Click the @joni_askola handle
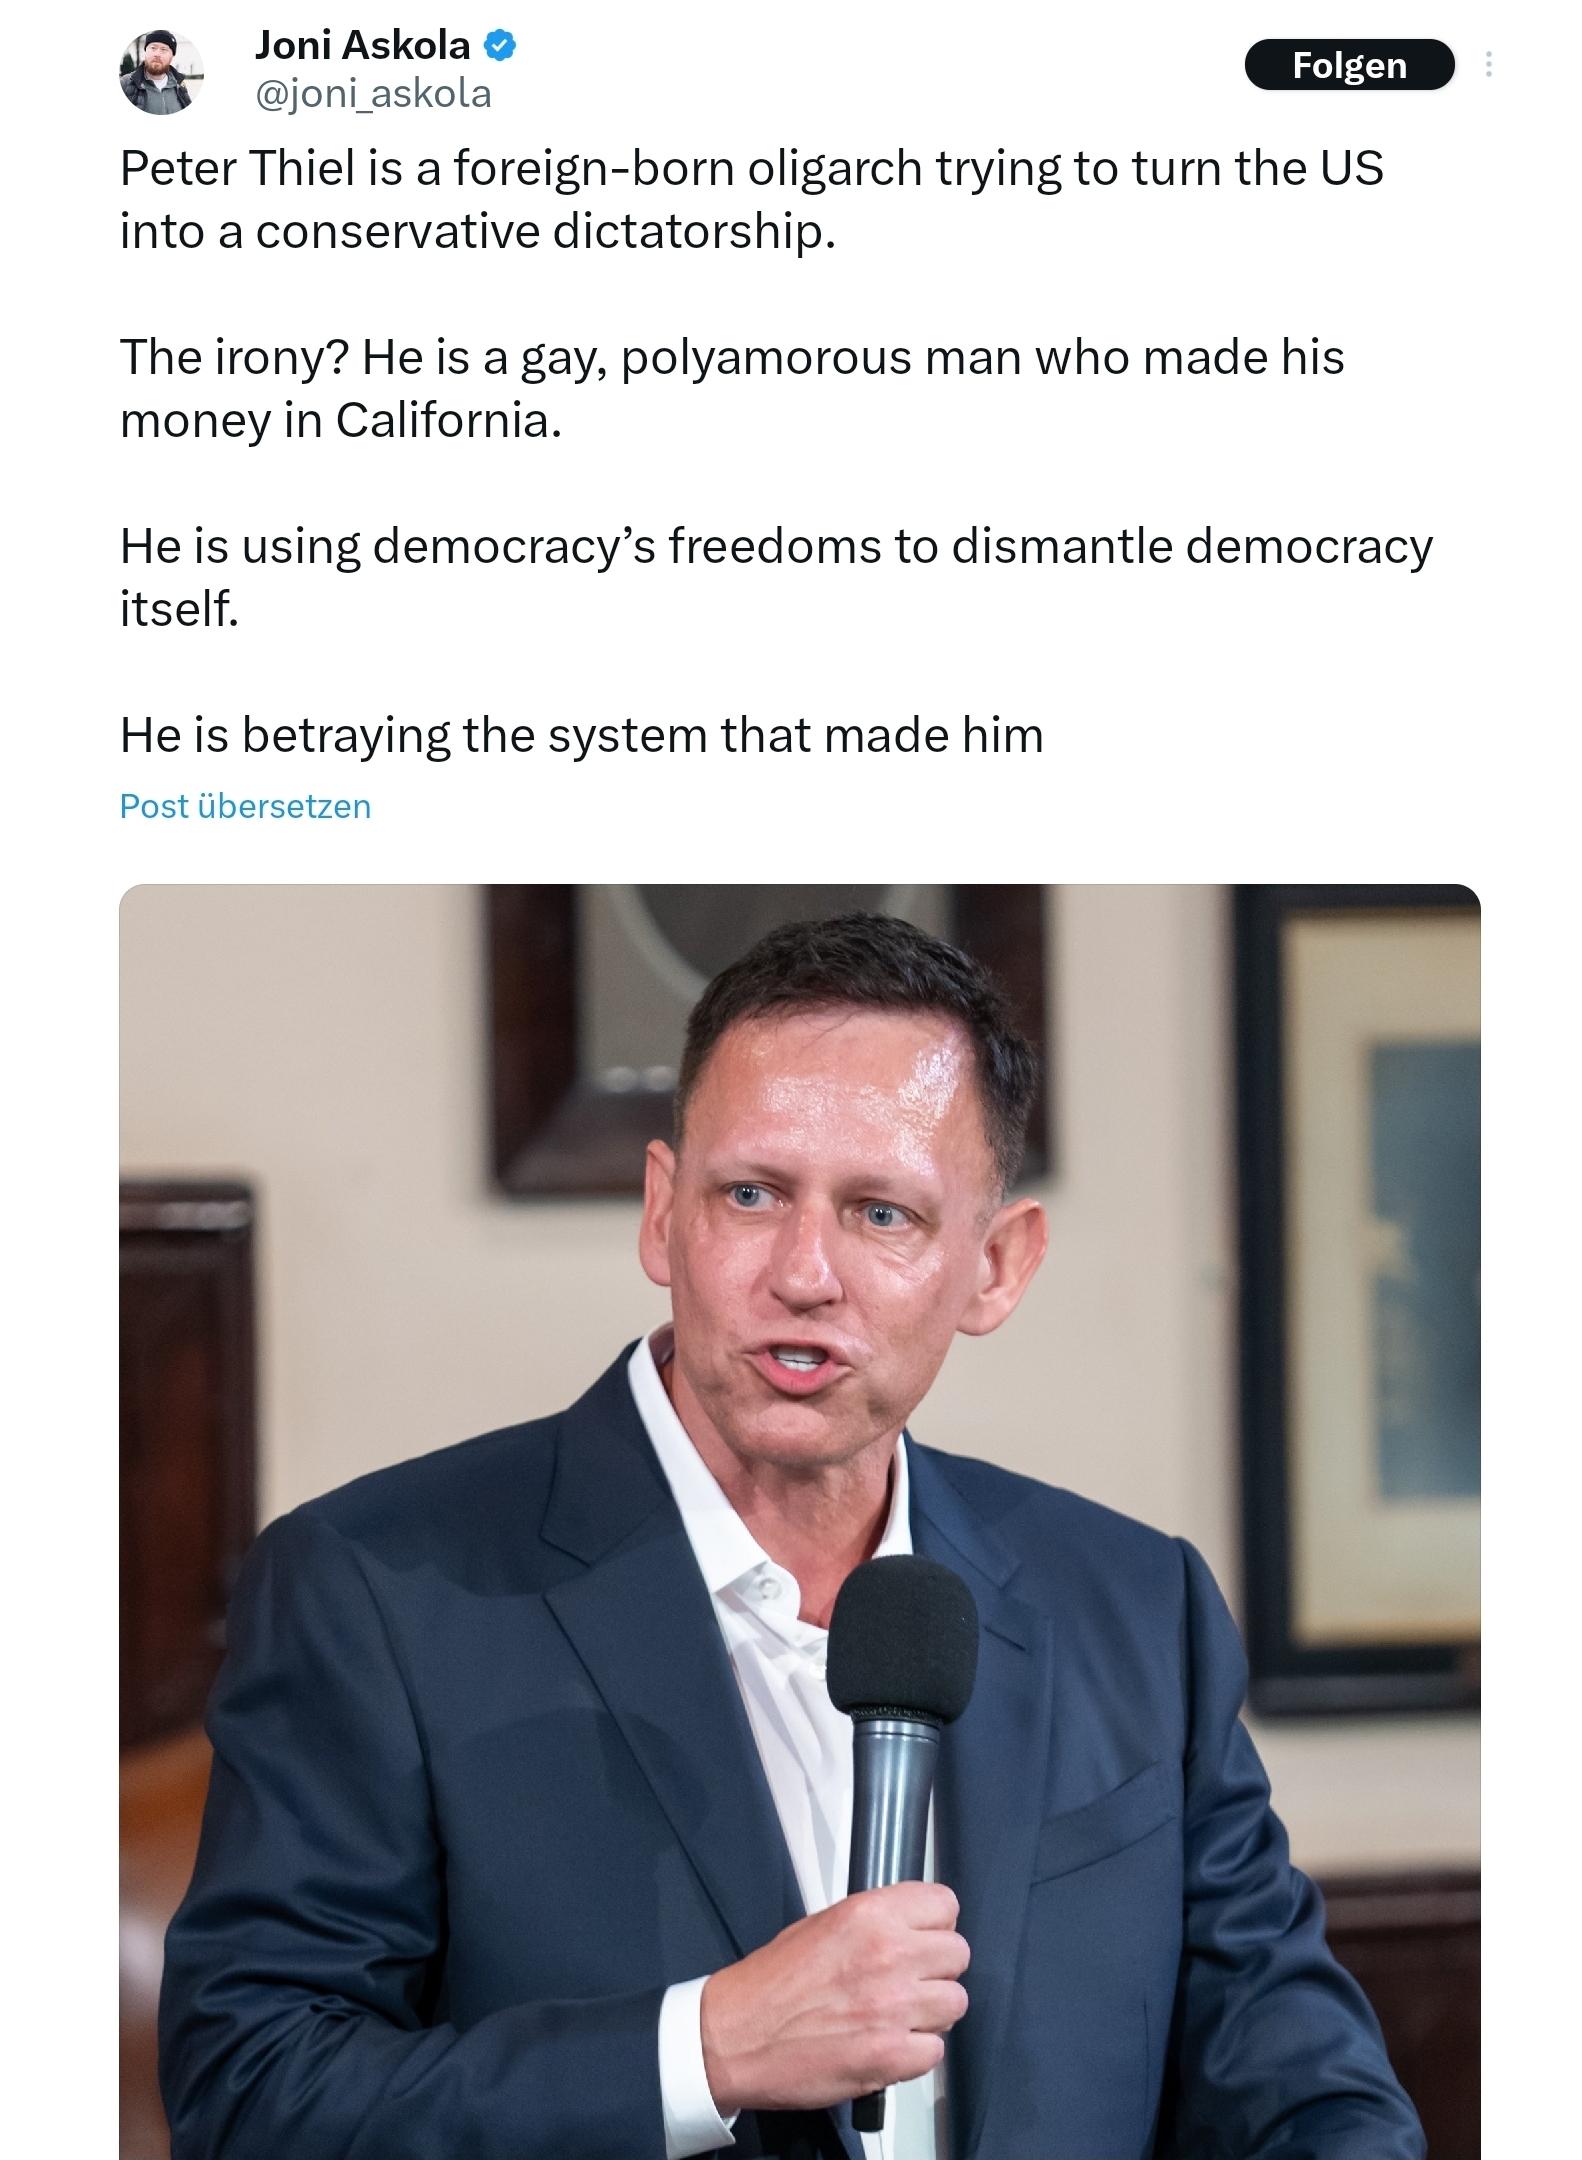 click(x=373, y=94)
